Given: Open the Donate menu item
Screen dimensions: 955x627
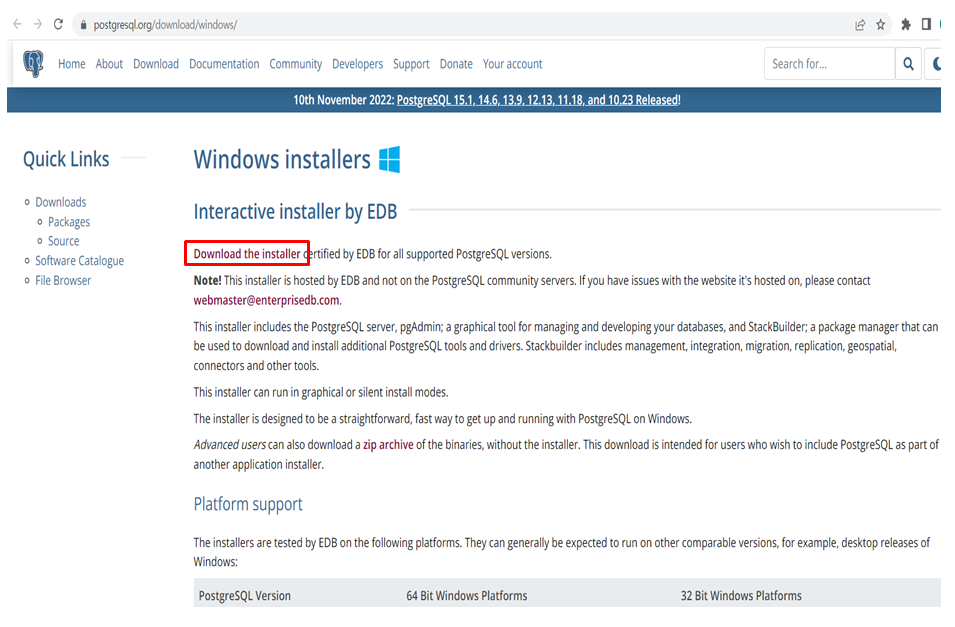Looking at the screenshot, I should pos(456,64).
